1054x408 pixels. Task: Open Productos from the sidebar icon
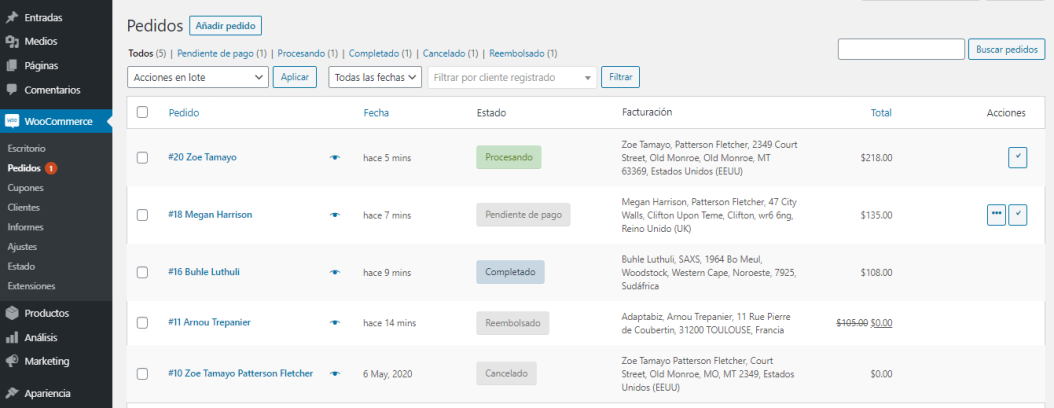[12, 313]
